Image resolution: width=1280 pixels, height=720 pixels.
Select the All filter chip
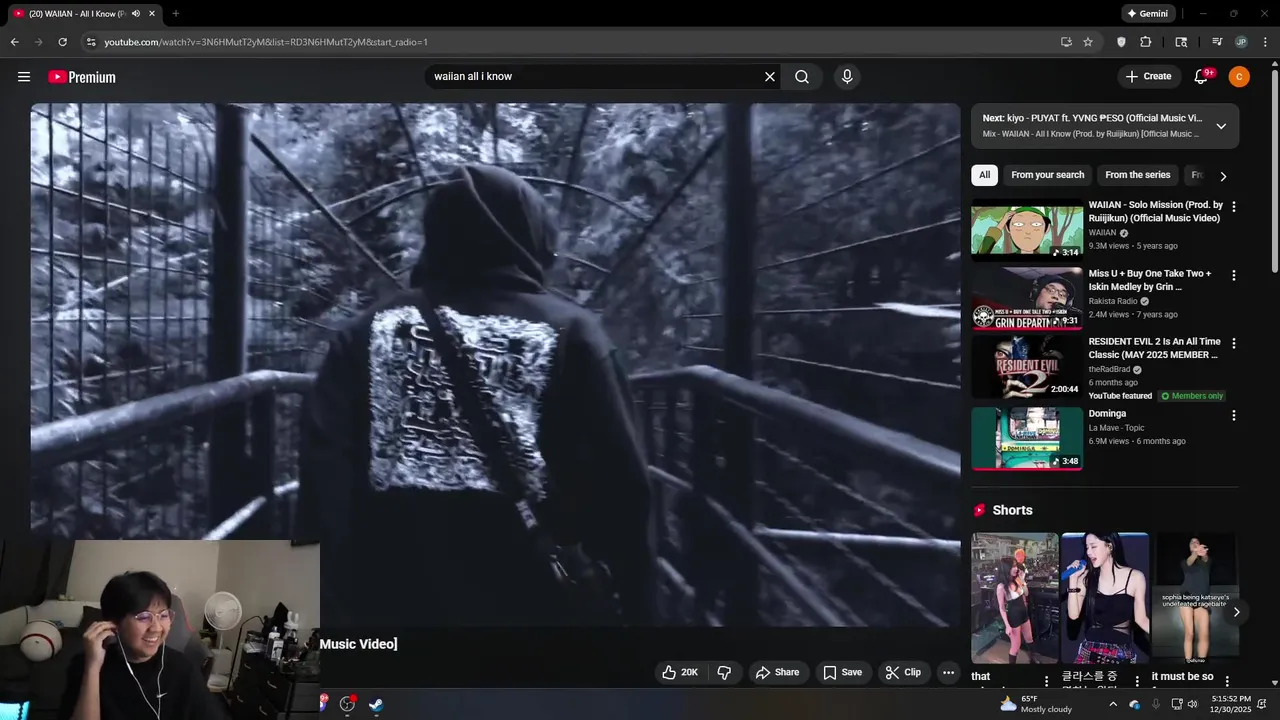click(984, 175)
